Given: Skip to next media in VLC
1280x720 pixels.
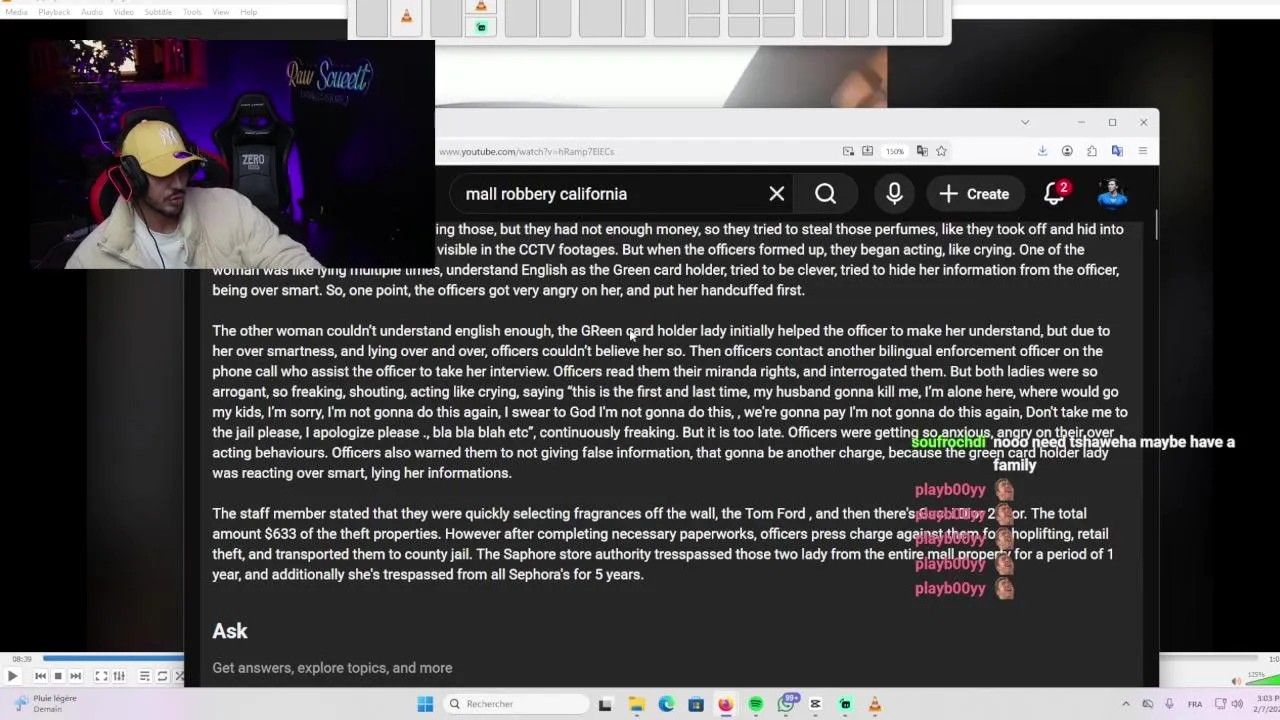Looking at the screenshot, I should (75, 676).
